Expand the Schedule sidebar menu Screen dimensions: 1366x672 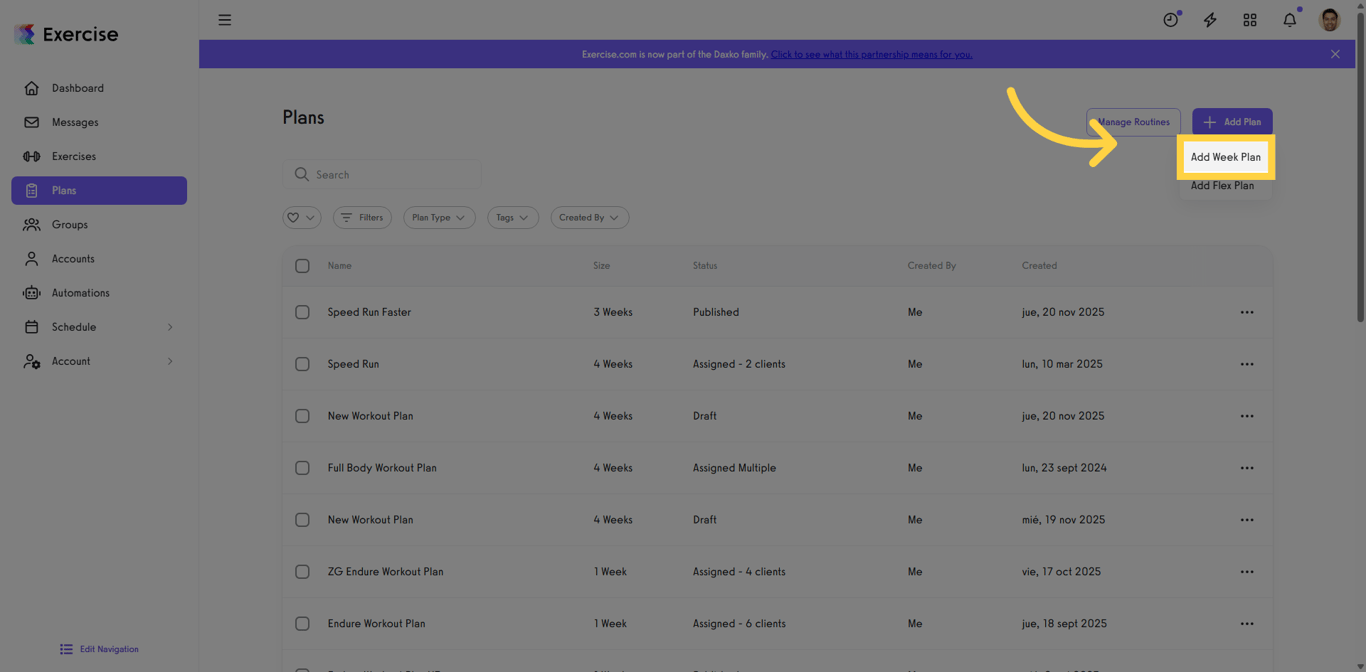[76, 326]
